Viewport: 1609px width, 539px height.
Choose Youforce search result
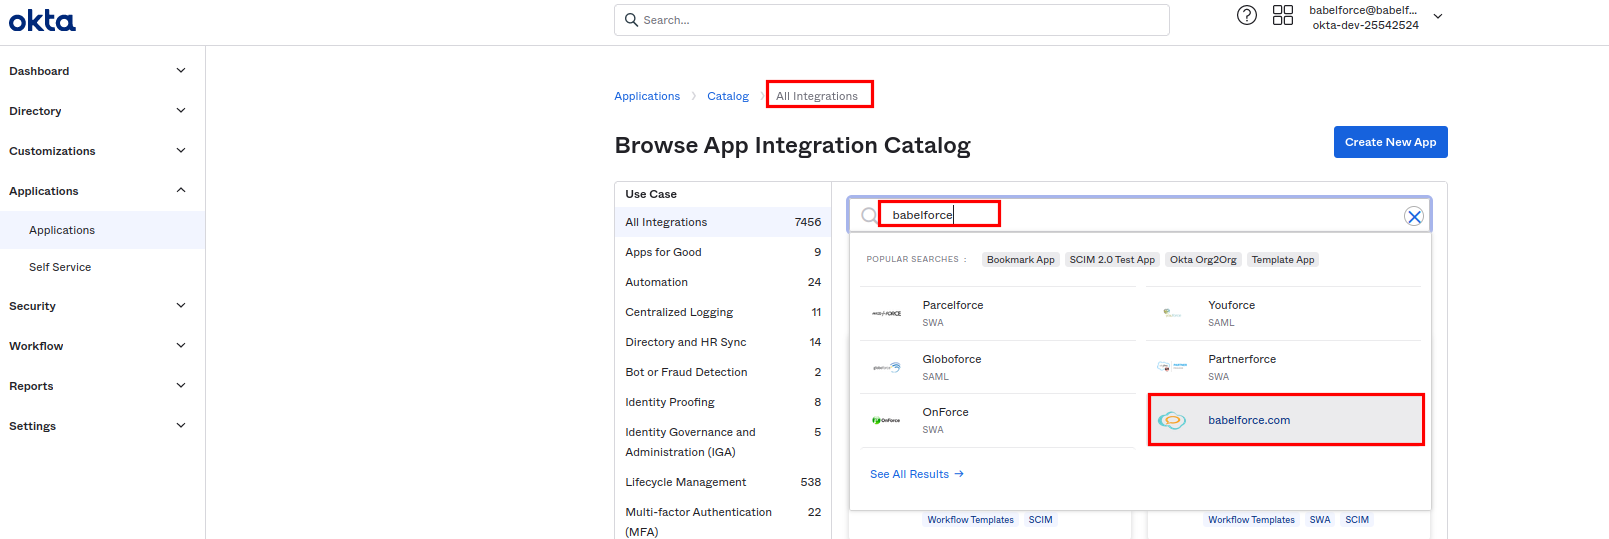tap(1284, 313)
